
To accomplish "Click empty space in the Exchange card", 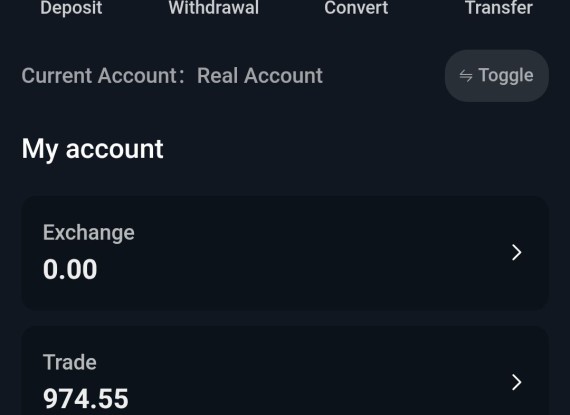I will coord(309,254).
